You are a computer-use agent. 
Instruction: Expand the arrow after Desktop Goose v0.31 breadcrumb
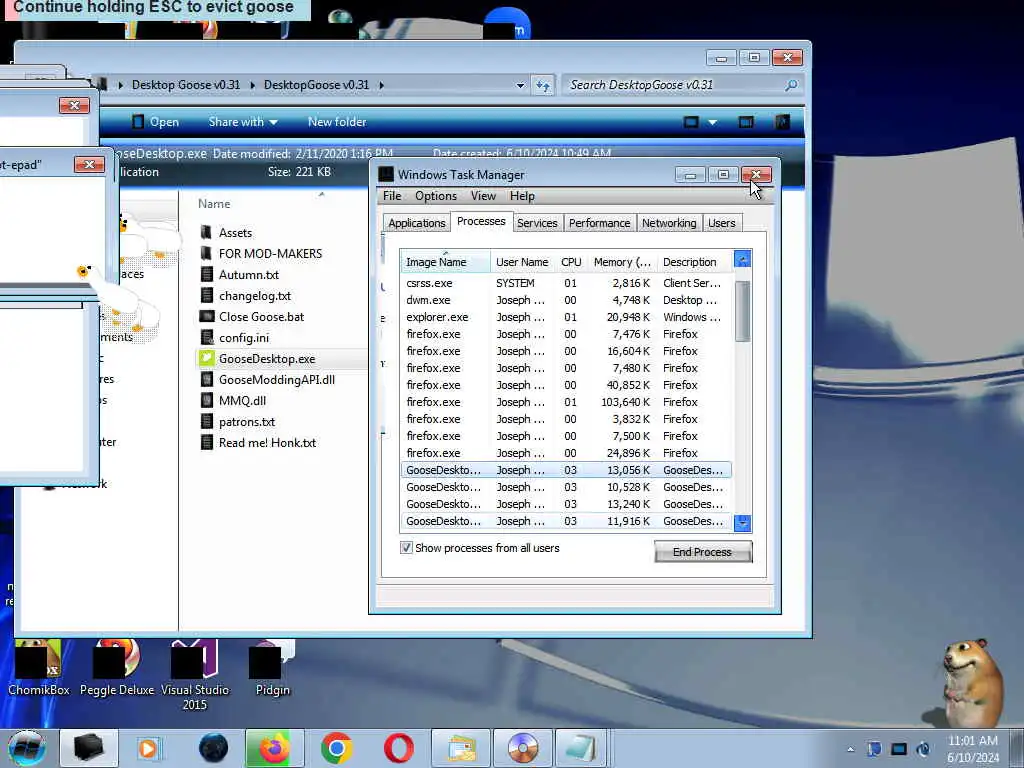[x=252, y=85]
